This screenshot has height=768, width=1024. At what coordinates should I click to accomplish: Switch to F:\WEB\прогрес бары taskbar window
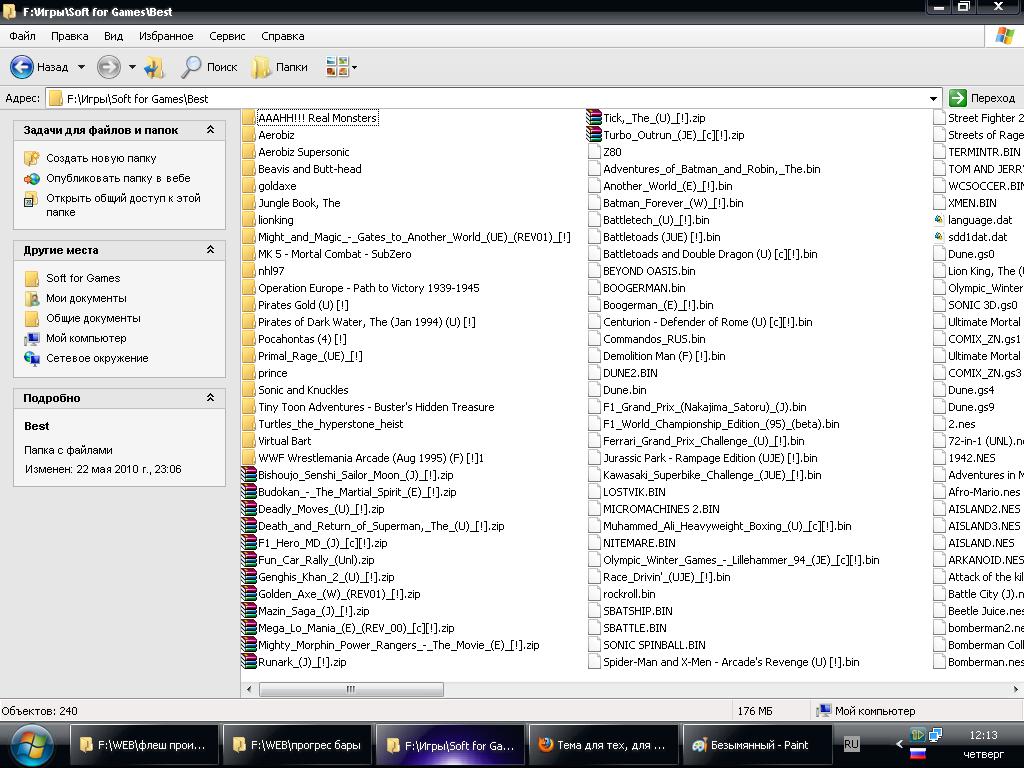point(298,744)
